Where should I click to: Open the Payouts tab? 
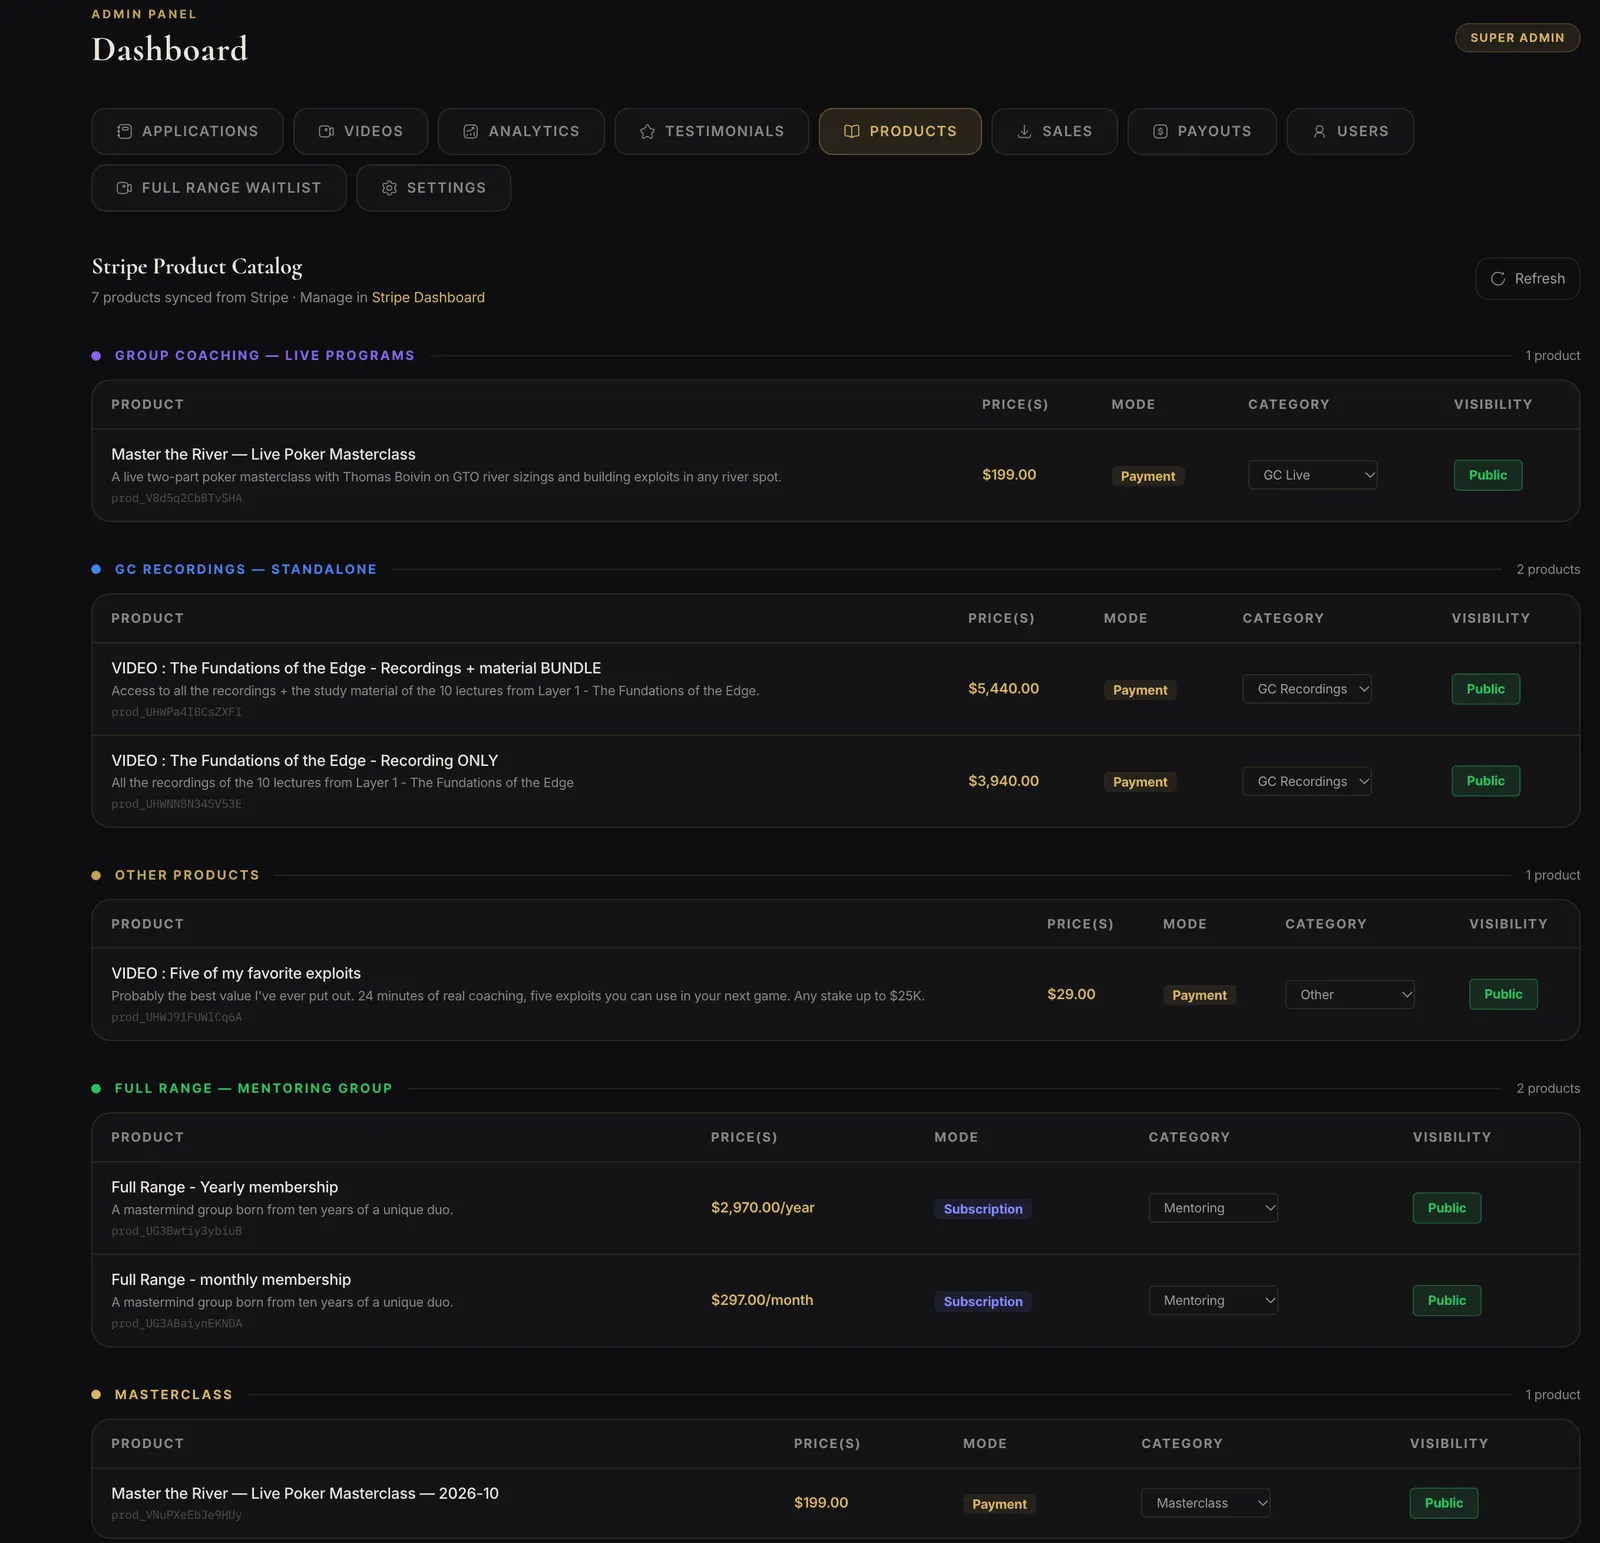click(x=1201, y=131)
